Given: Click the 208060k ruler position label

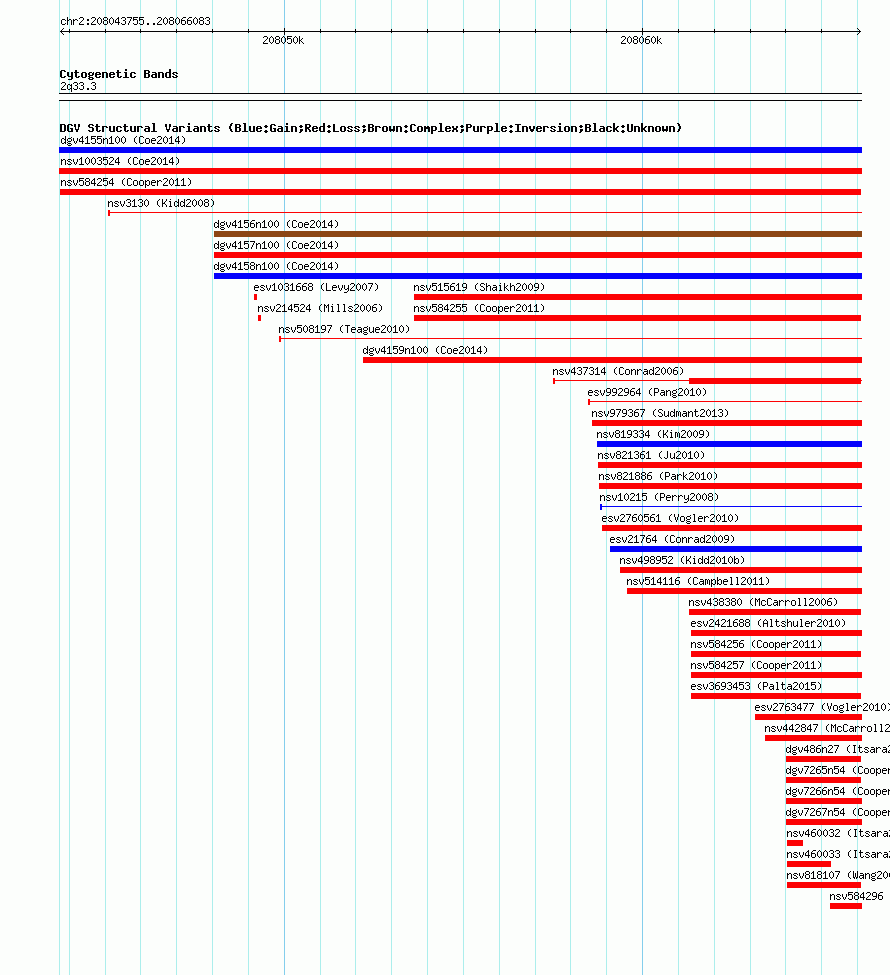Looking at the screenshot, I should [641, 40].
